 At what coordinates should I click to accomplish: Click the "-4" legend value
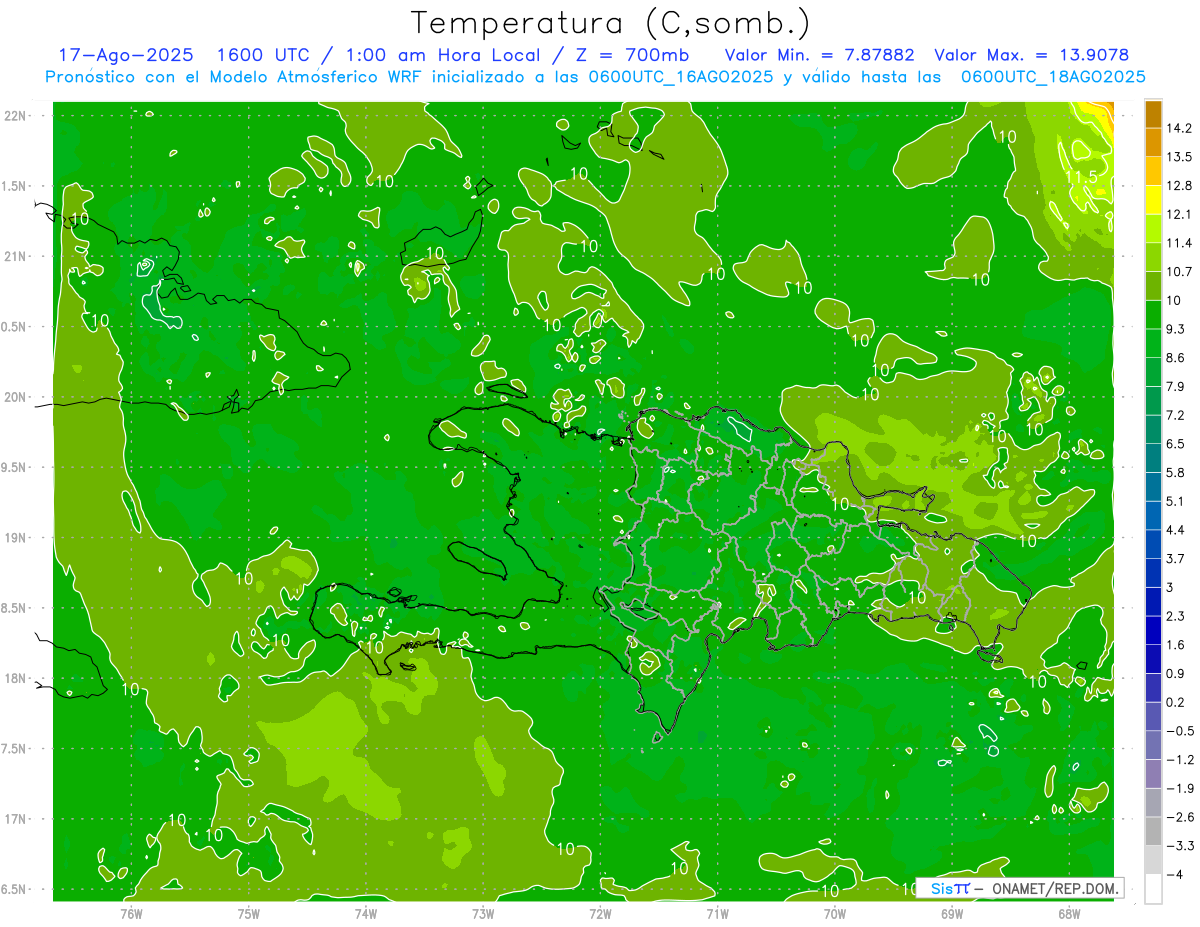click(x=1175, y=874)
